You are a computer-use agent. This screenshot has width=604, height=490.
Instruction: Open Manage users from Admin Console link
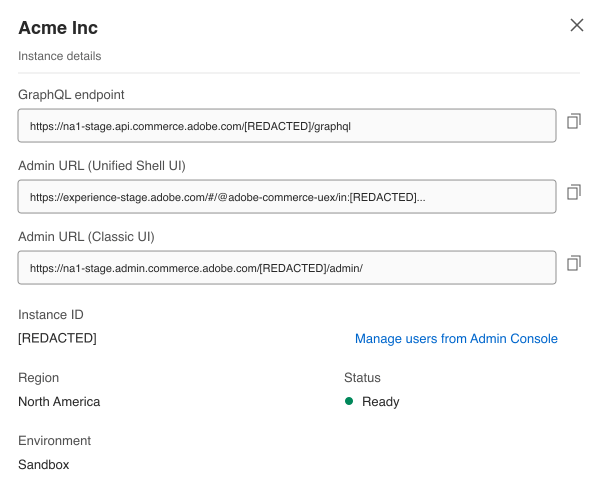pyautogui.click(x=456, y=339)
